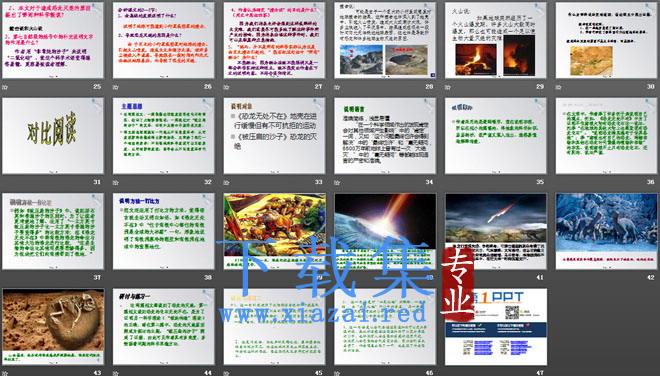This screenshot has height=376, width=660.
Task: Select slide 33 listing two article titles
Action: click(274, 136)
